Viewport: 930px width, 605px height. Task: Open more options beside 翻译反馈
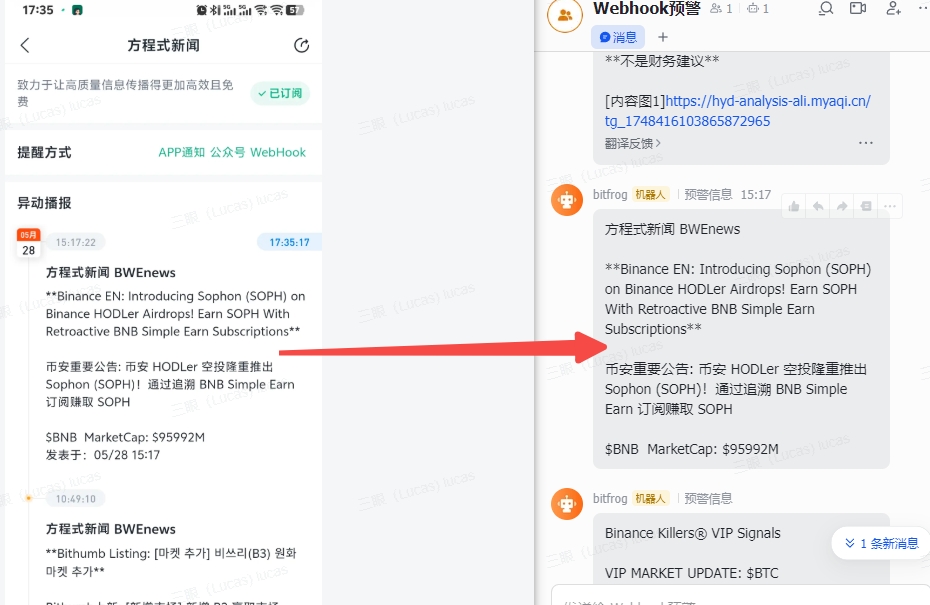click(866, 143)
